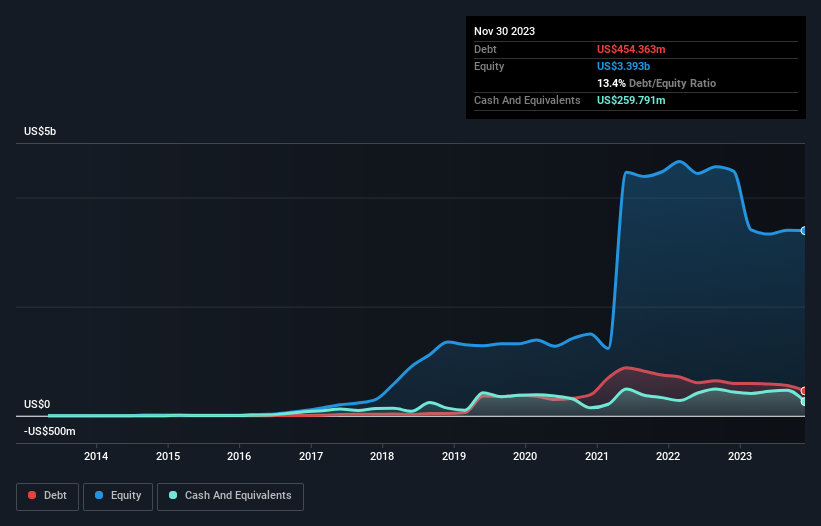Click the blue Equity end-point marker
The height and width of the screenshot is (526, 821).
(804, 231)
